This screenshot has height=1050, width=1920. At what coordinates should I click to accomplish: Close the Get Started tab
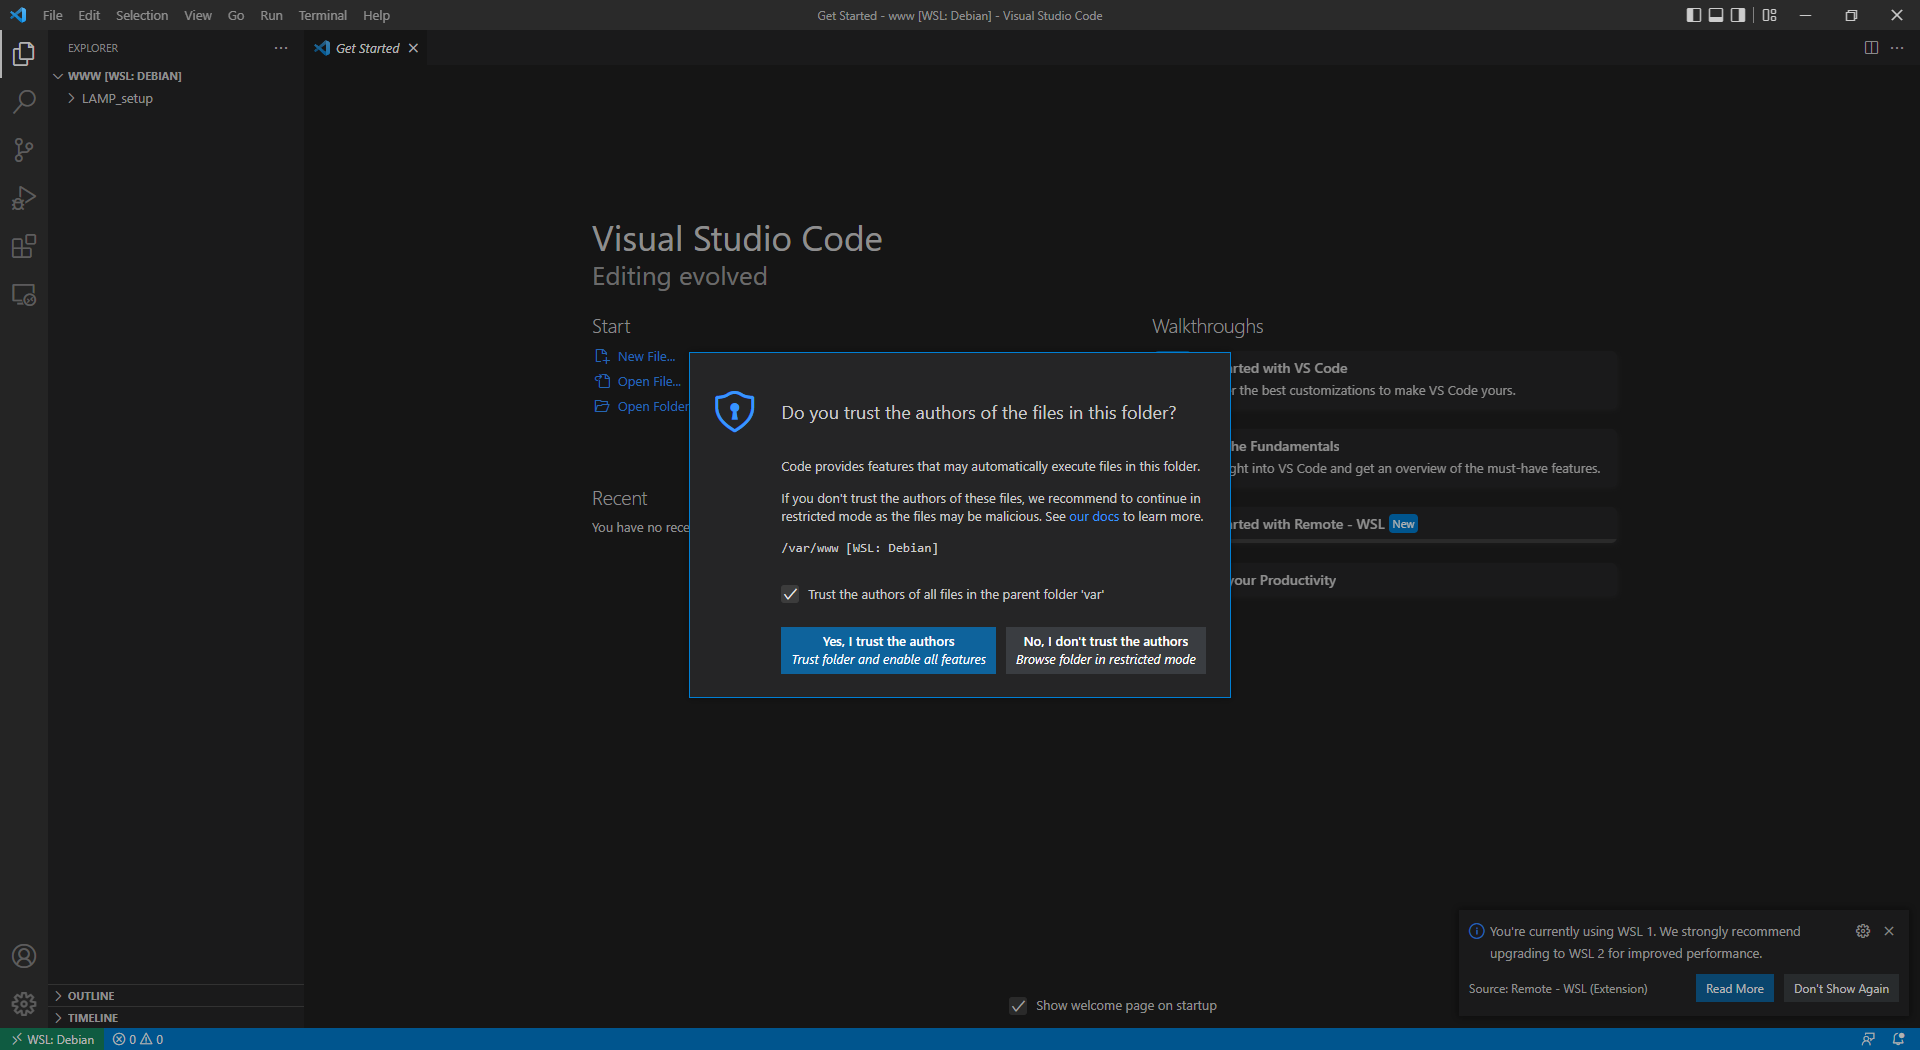413,48
